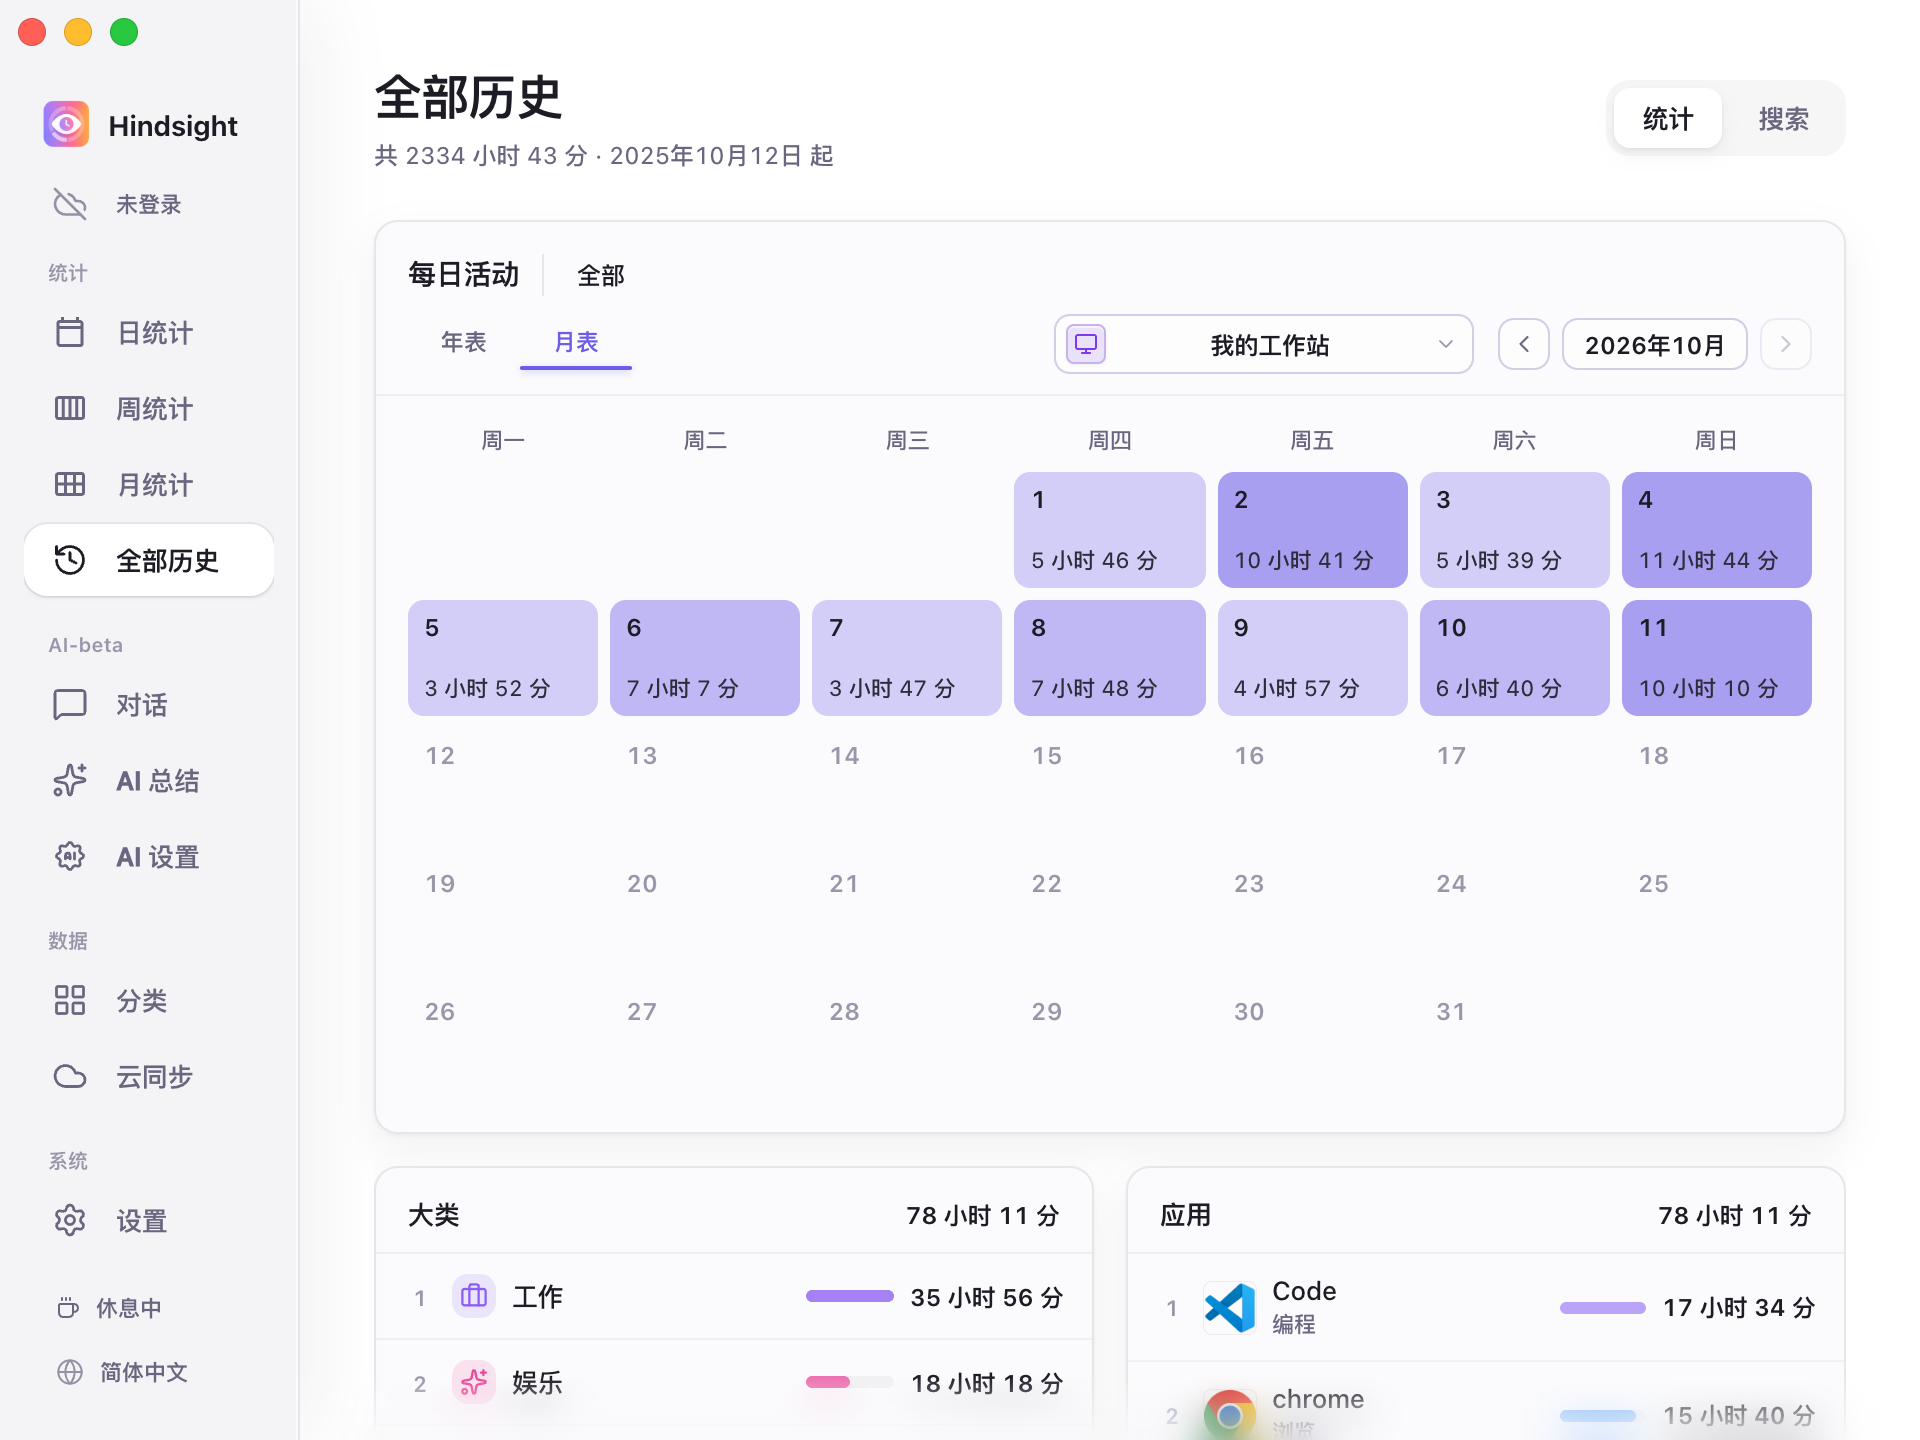
Task: Click the 休息中 status label
Action: [129, 1308]
